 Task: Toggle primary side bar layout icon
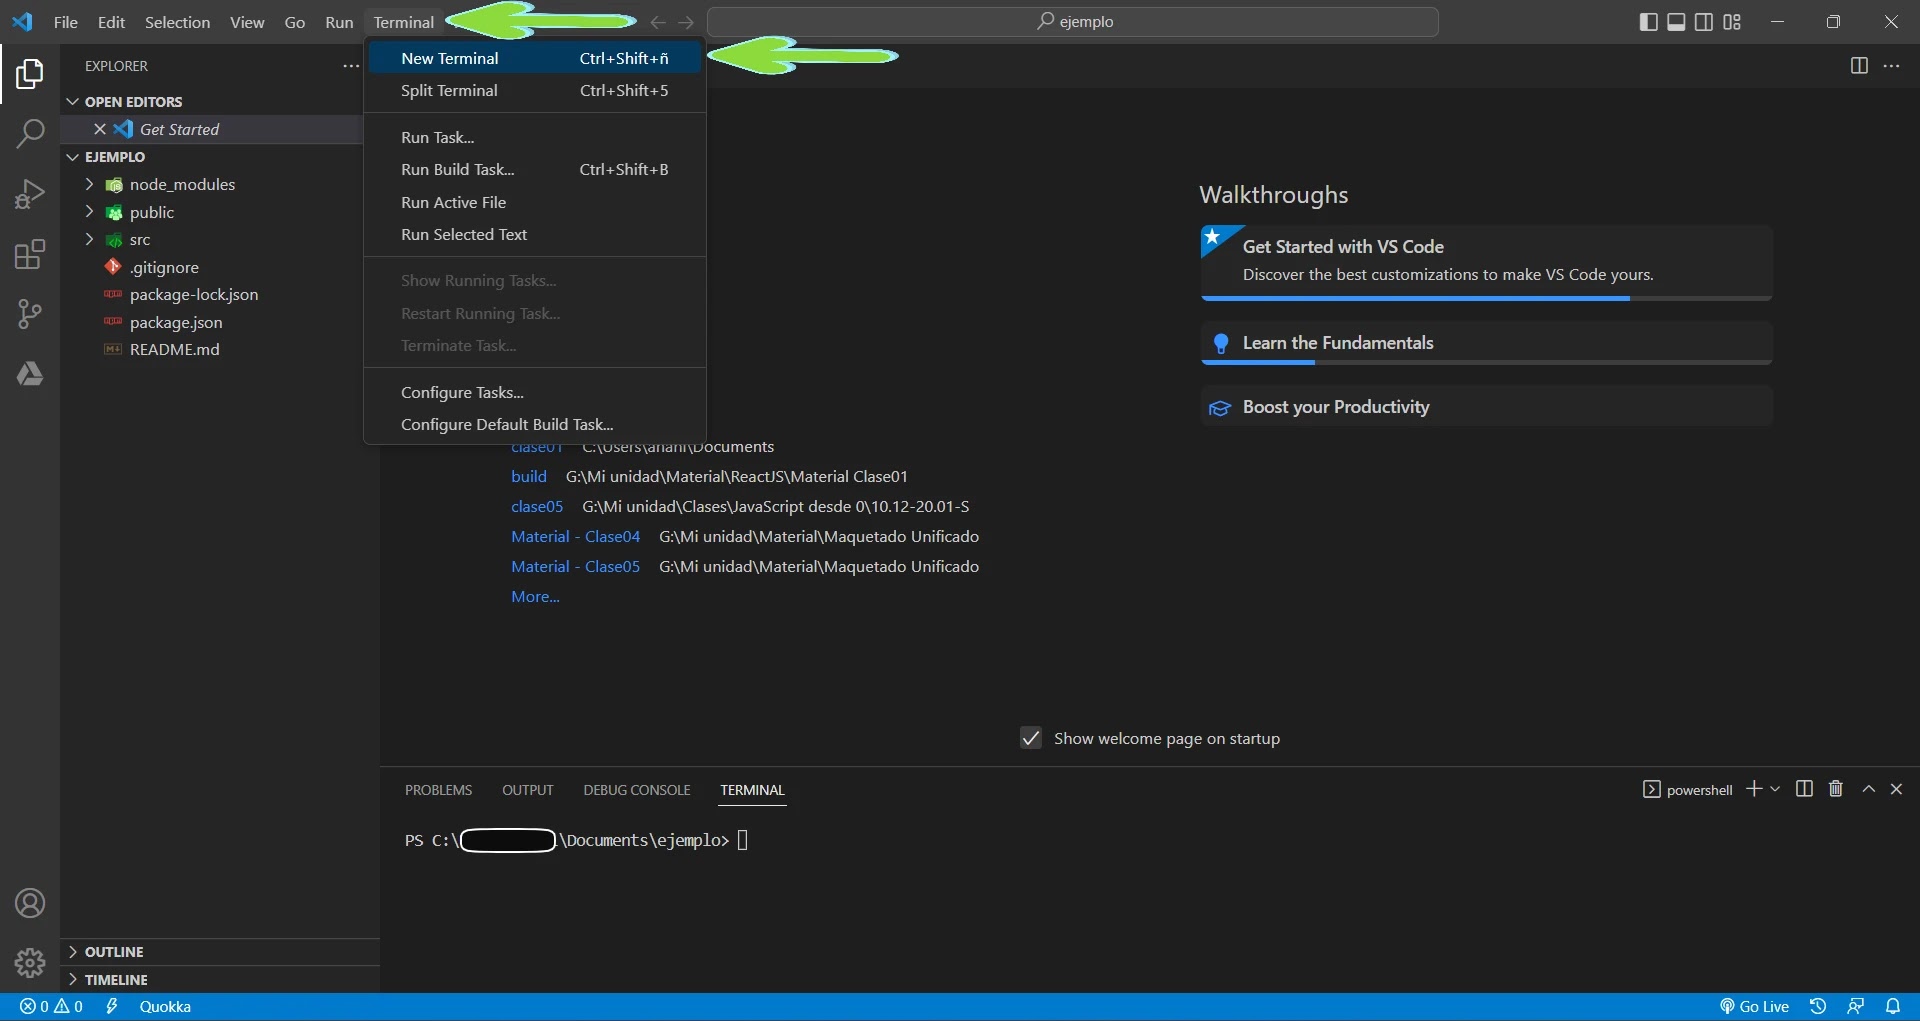tap(1648, 22)
